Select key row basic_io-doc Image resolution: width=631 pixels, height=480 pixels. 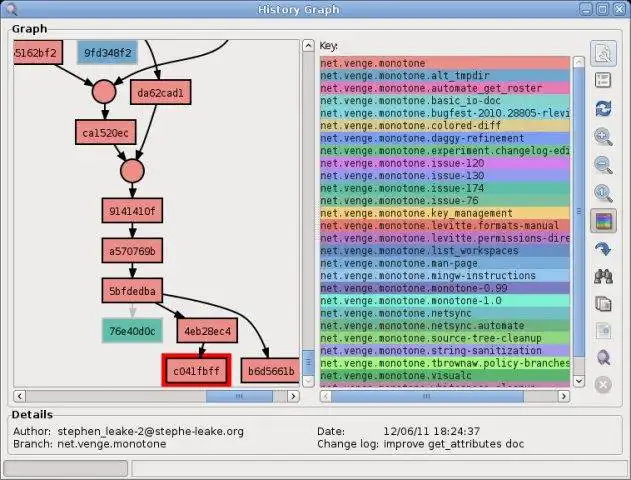pyautogui.click(x=445, y=101)
